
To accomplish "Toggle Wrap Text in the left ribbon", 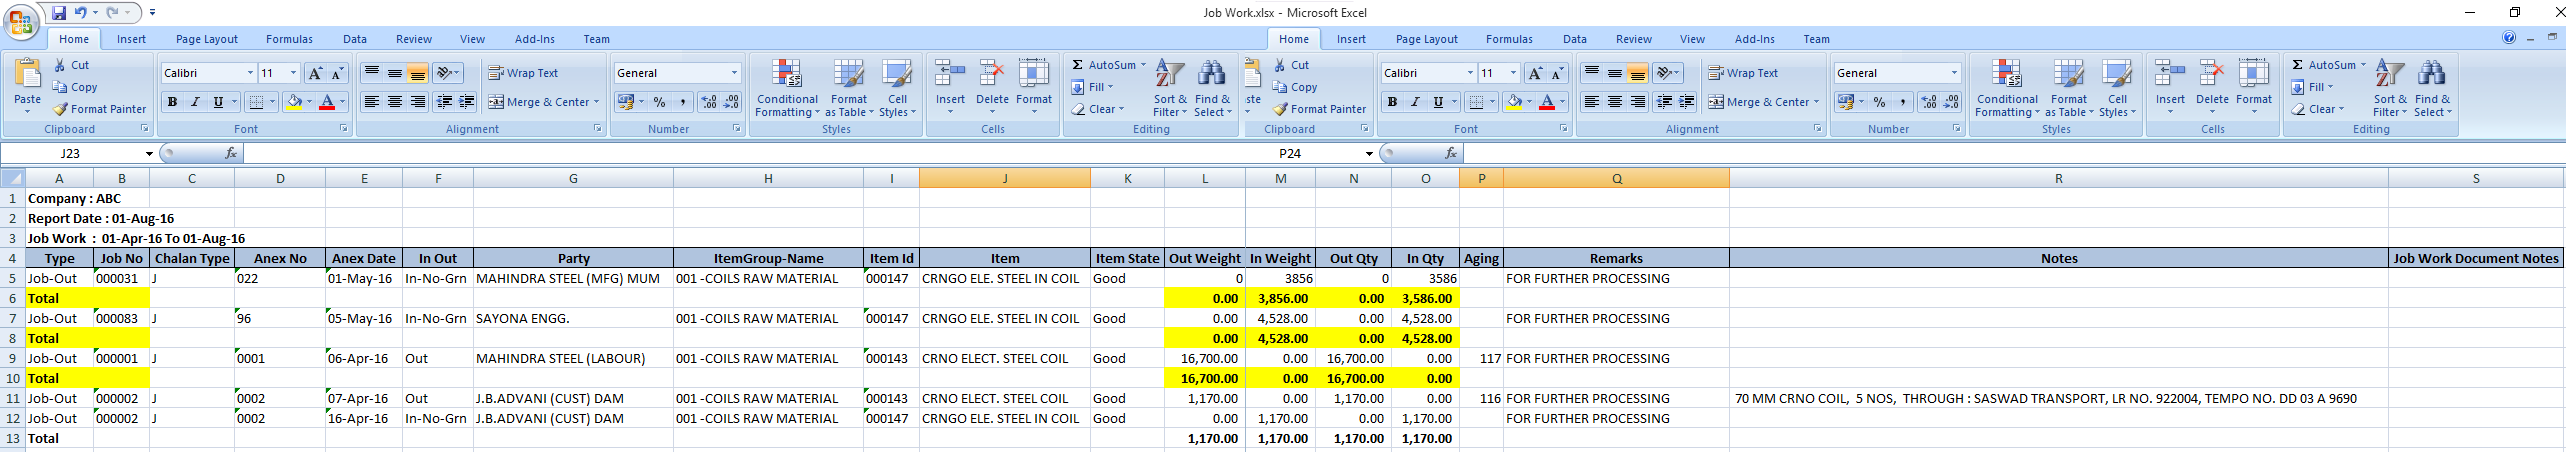I will (523, 73).
